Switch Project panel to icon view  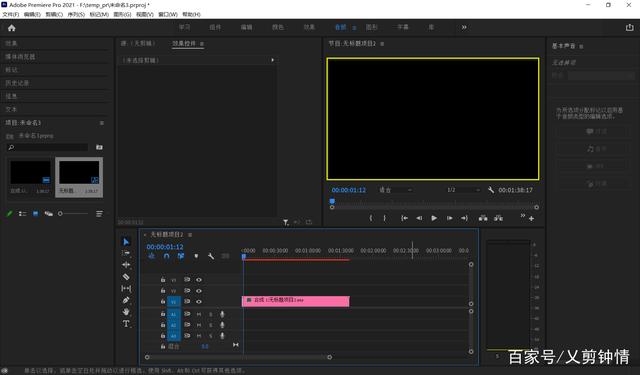[x=36, y=213]
